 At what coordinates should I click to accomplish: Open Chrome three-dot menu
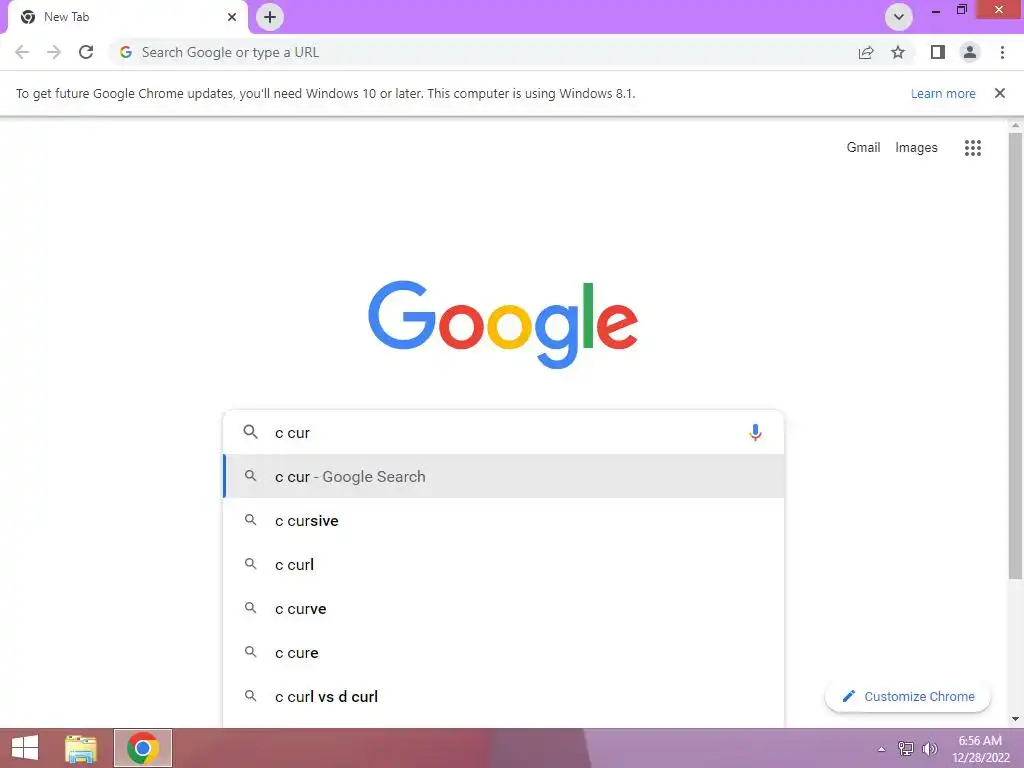click(1002, 52)
